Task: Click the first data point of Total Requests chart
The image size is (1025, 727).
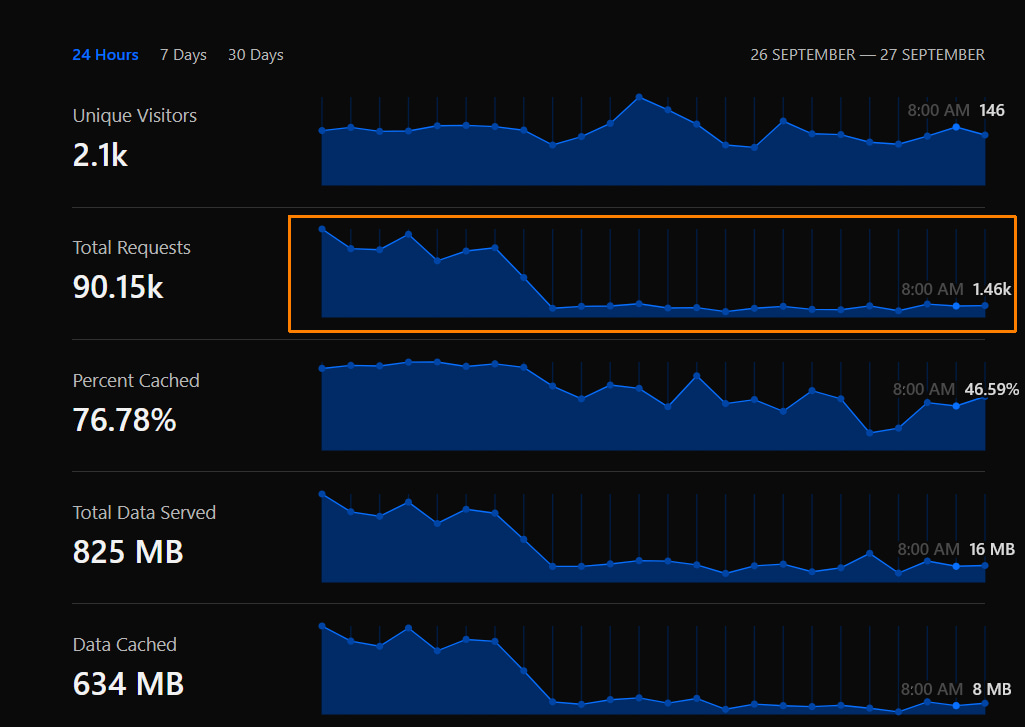Action: [322, 229]
